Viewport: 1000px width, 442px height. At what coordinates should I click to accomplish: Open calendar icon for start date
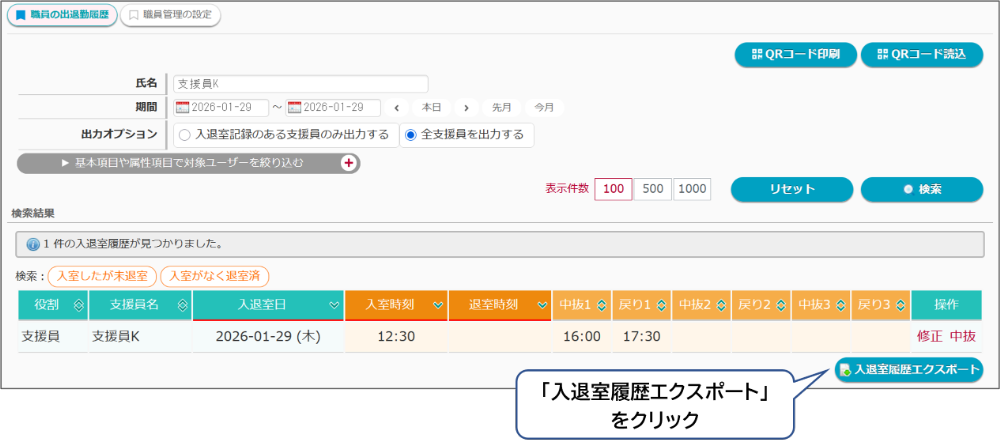pyautogui.click(x=182, y=108)
